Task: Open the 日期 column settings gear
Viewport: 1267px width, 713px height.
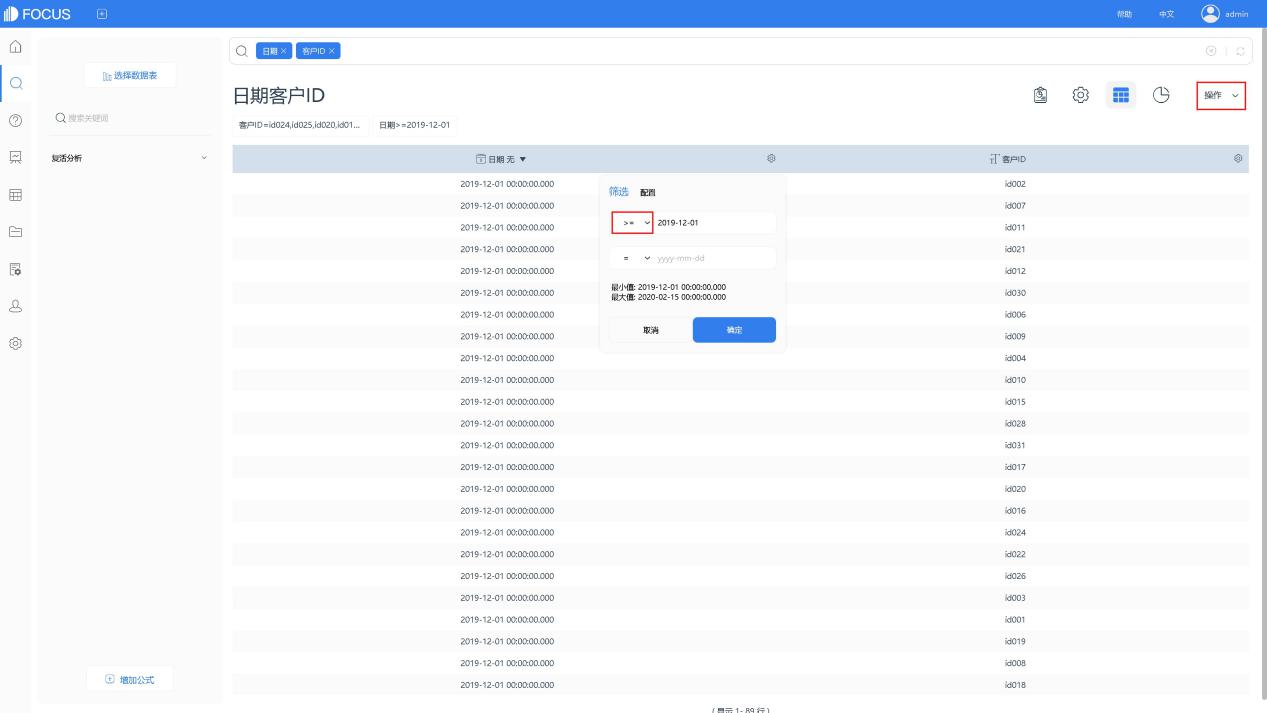Action: click(771, 159)
